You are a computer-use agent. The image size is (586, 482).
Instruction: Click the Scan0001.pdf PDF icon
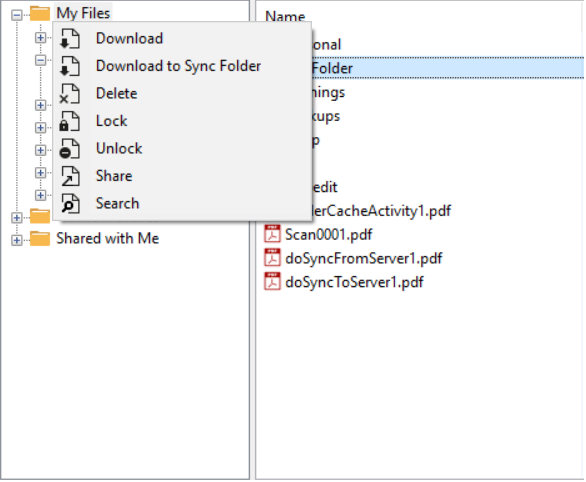pos(272,235)
